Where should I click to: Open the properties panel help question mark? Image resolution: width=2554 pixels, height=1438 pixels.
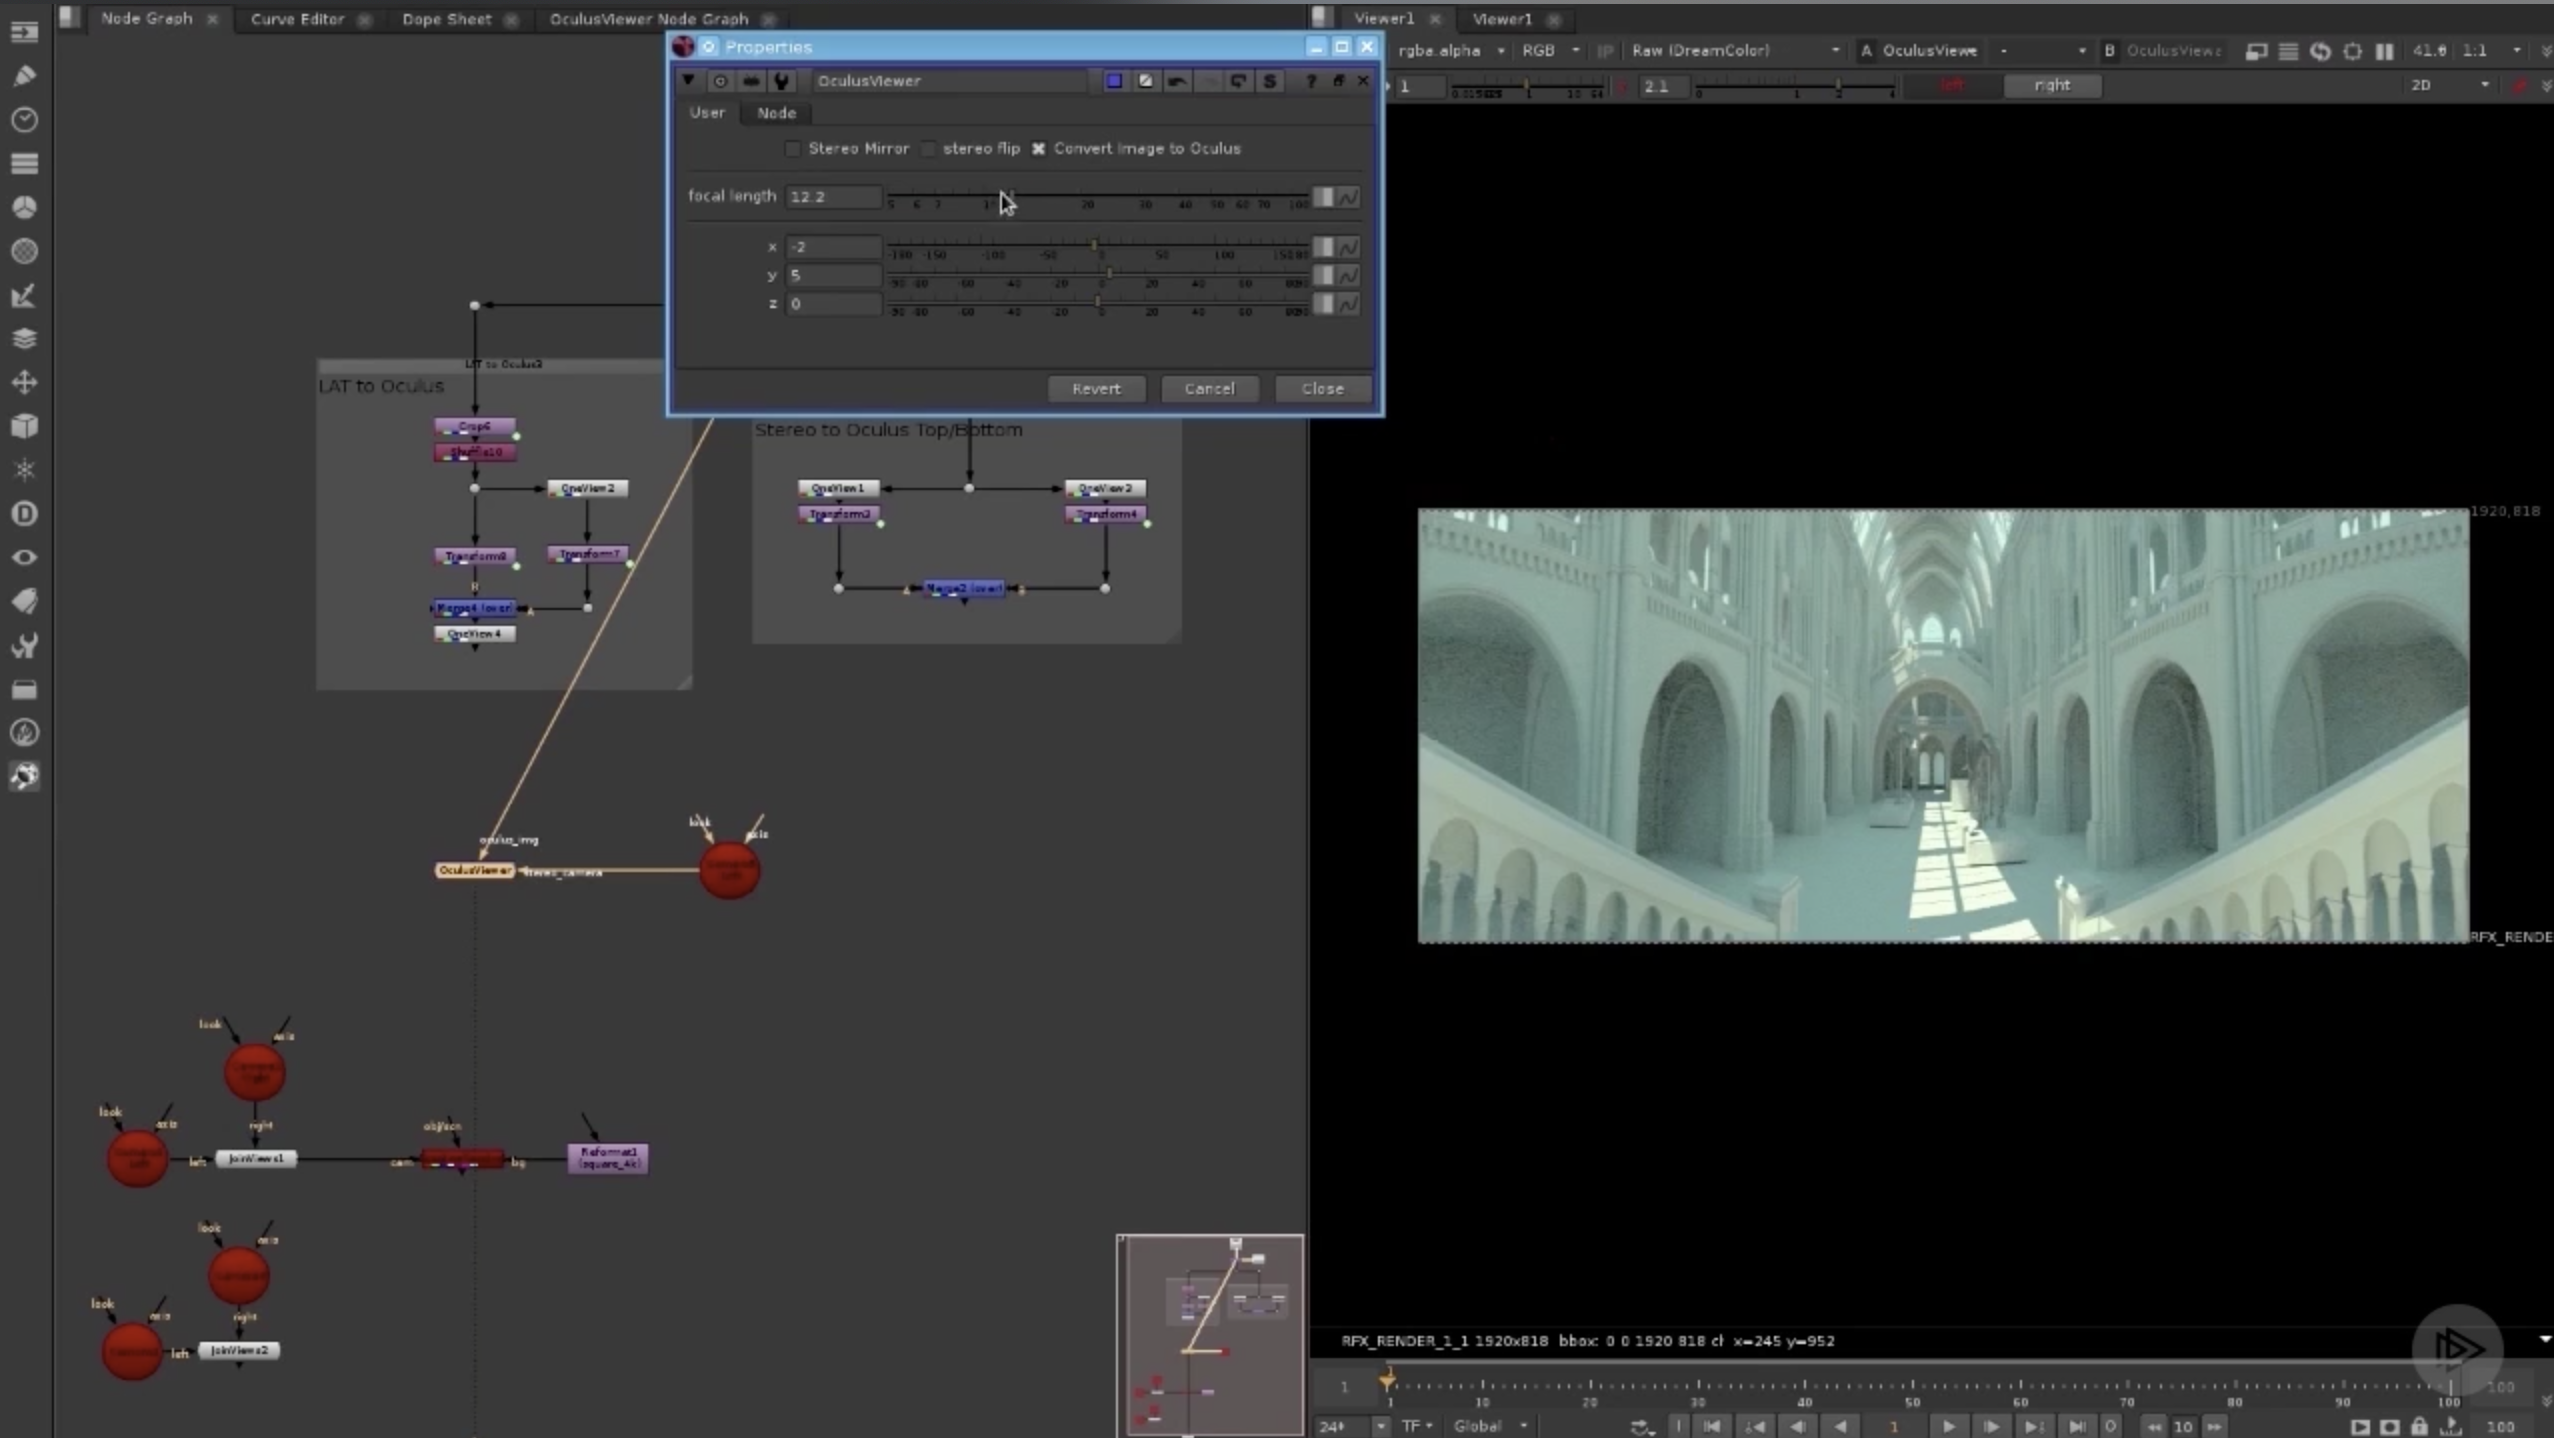(1310, 81)
